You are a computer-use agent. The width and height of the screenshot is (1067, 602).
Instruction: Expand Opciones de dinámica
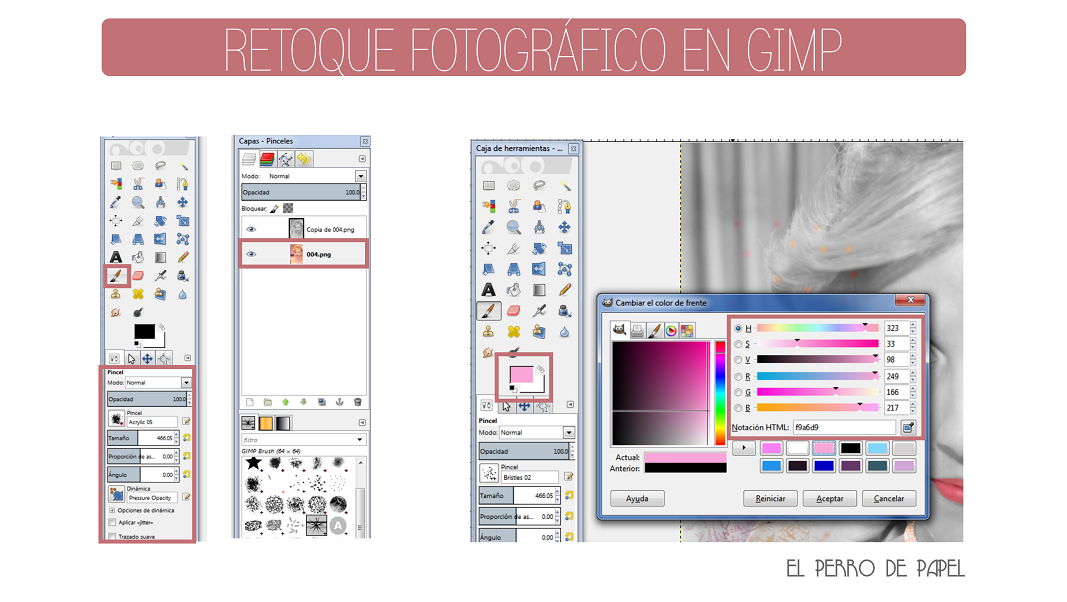click(x=112, y=510)
